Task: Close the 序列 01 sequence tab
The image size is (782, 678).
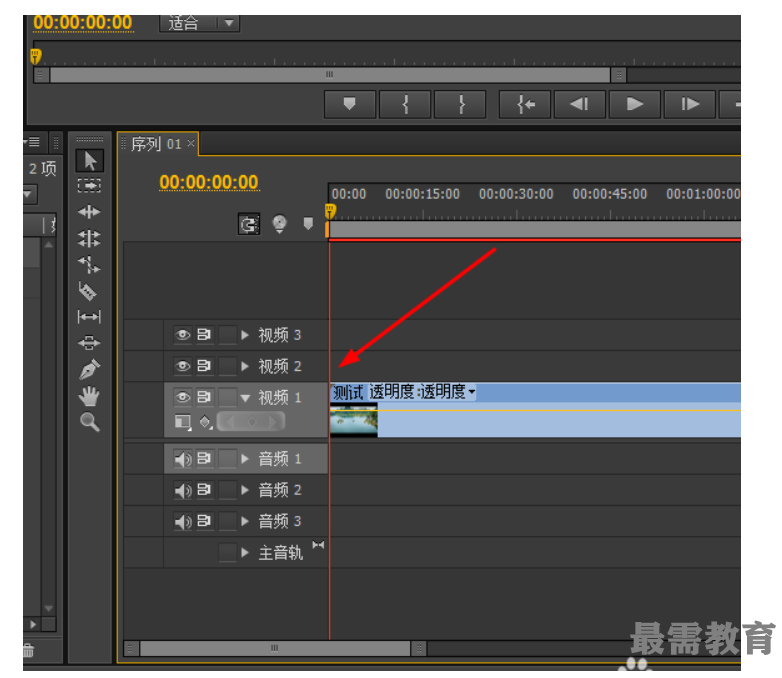Action: pyautogui.click(x=191, y=143)
